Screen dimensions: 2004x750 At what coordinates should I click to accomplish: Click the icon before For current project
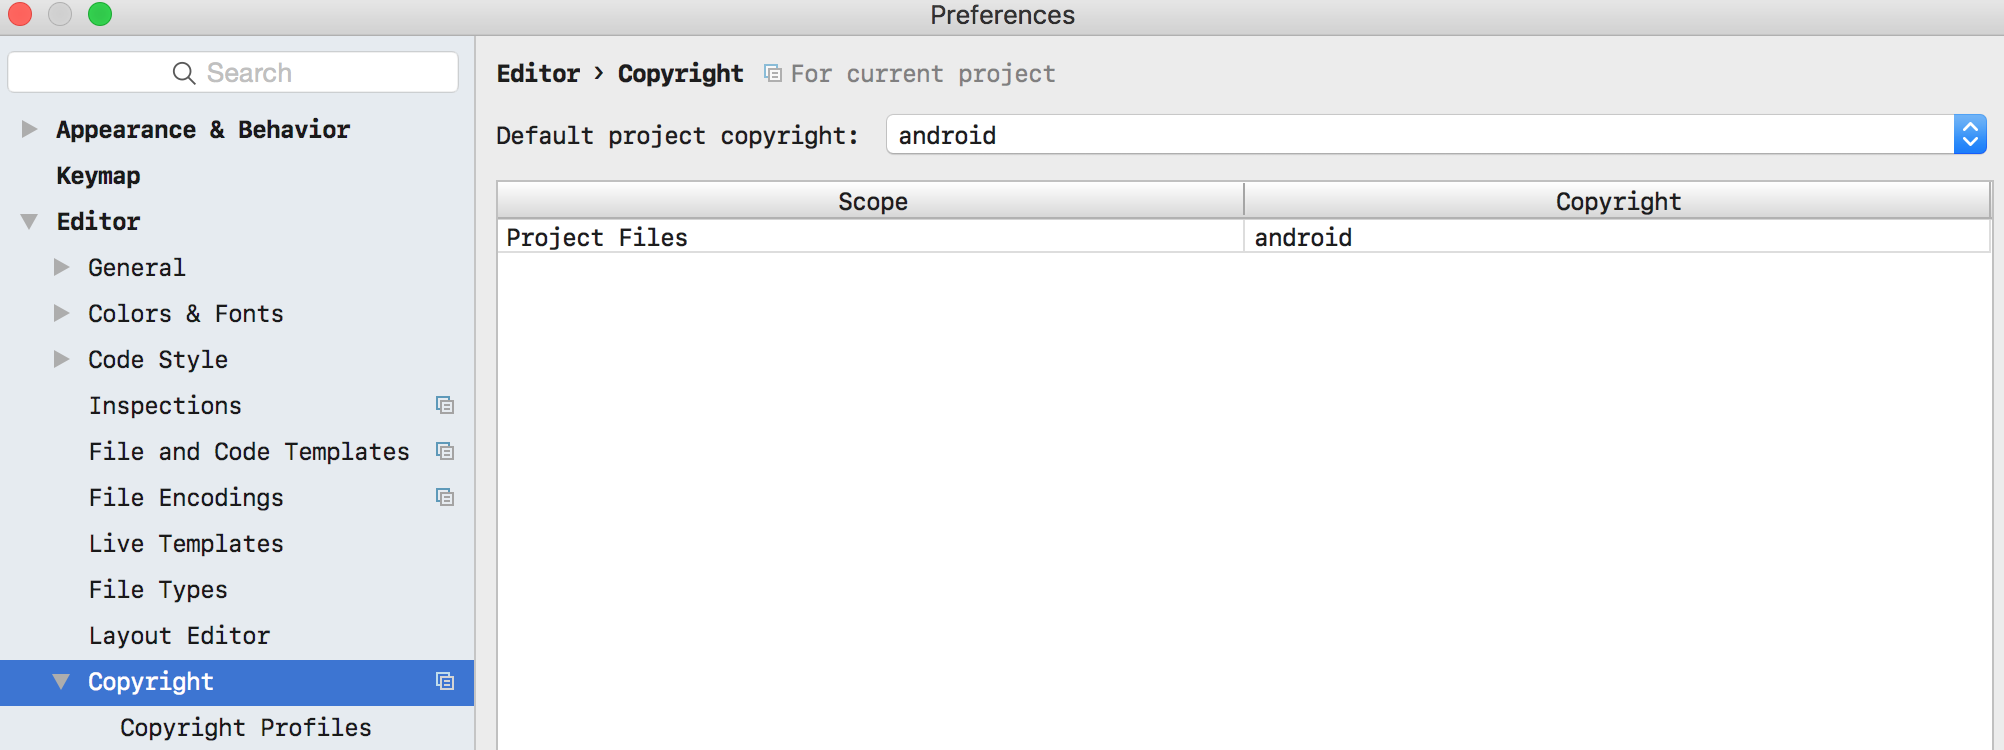pyautogui.click(x=773, y=73)
